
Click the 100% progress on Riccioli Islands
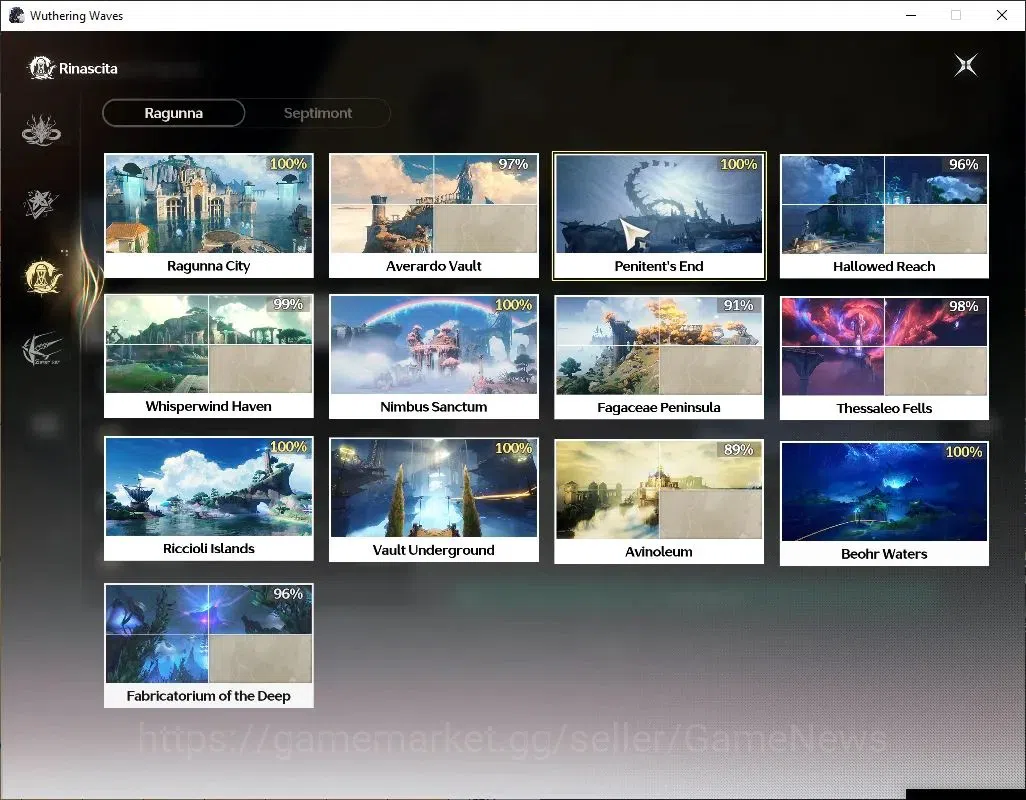click(289, 447)
